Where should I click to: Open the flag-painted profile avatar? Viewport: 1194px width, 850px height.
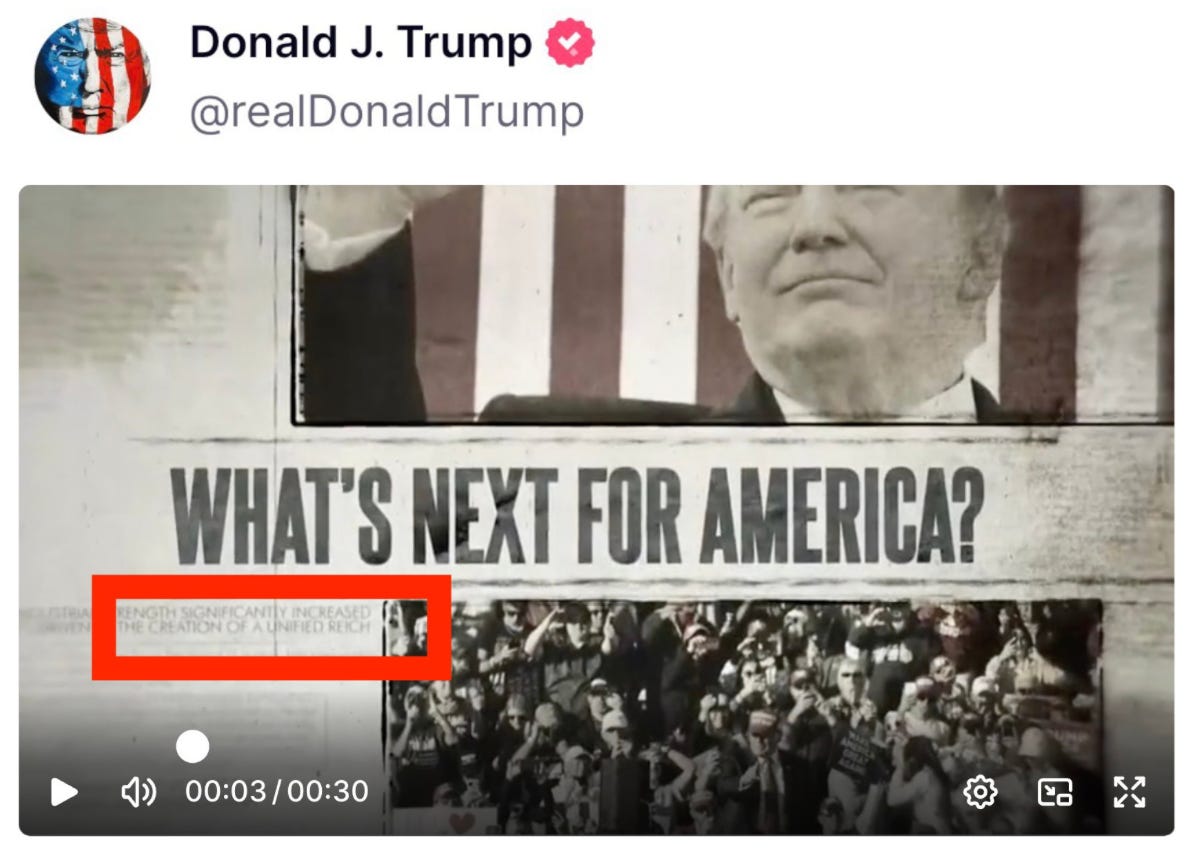pos(92,76)
